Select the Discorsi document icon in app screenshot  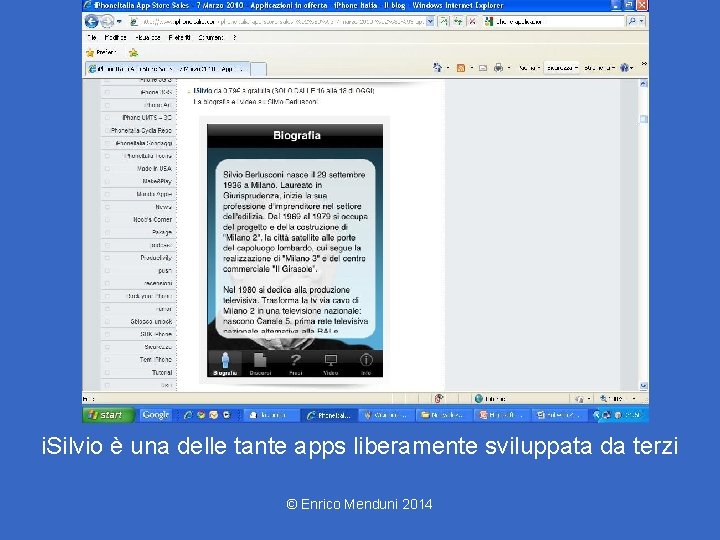click(260, 364)
